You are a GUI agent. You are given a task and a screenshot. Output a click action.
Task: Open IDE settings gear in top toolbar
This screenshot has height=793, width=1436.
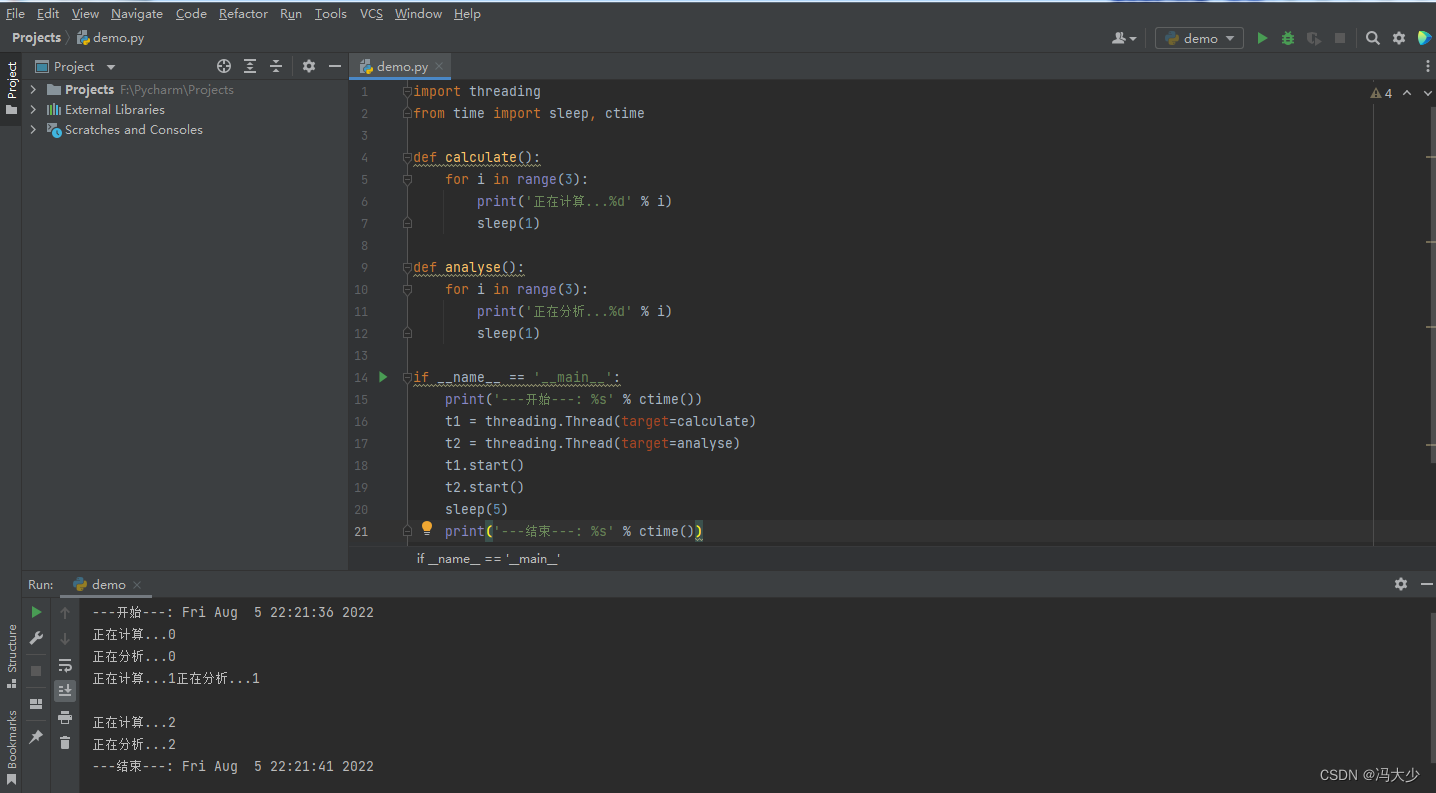click(1399, 38)
